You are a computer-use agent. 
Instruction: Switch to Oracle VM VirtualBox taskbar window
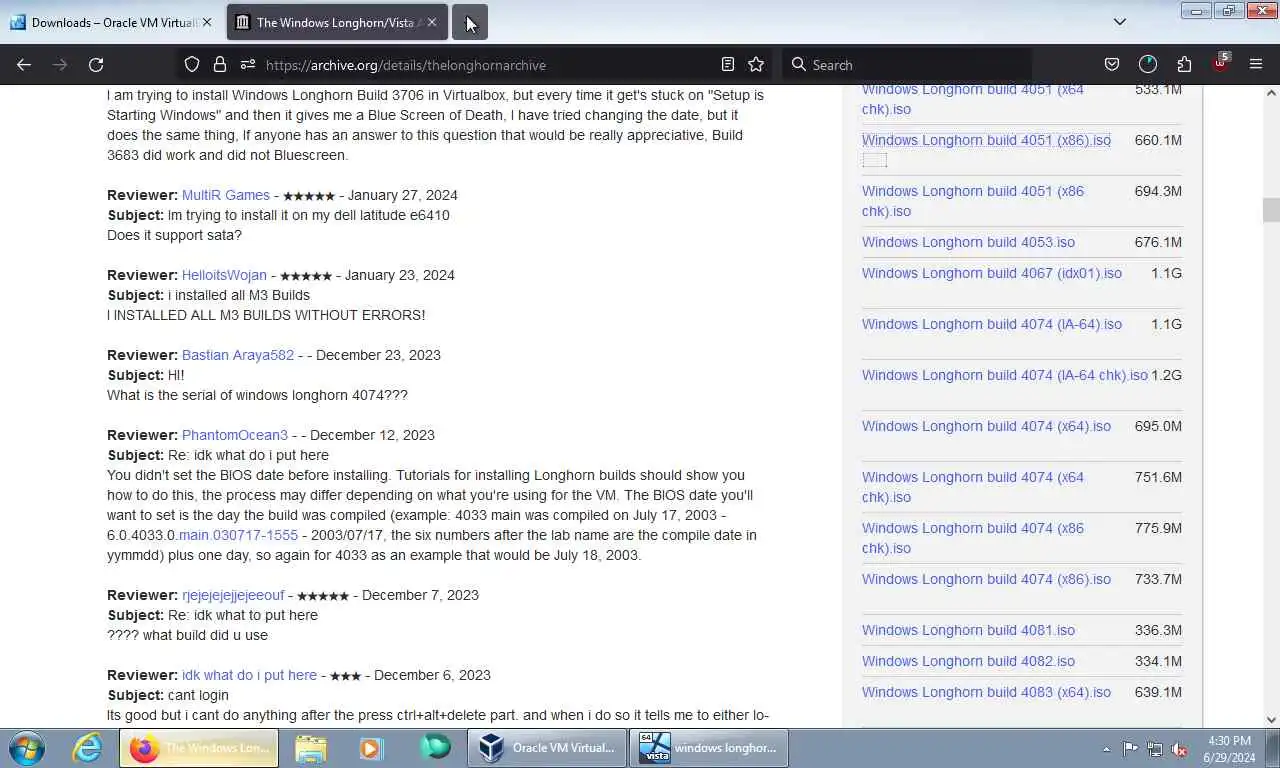pos(547,748)
